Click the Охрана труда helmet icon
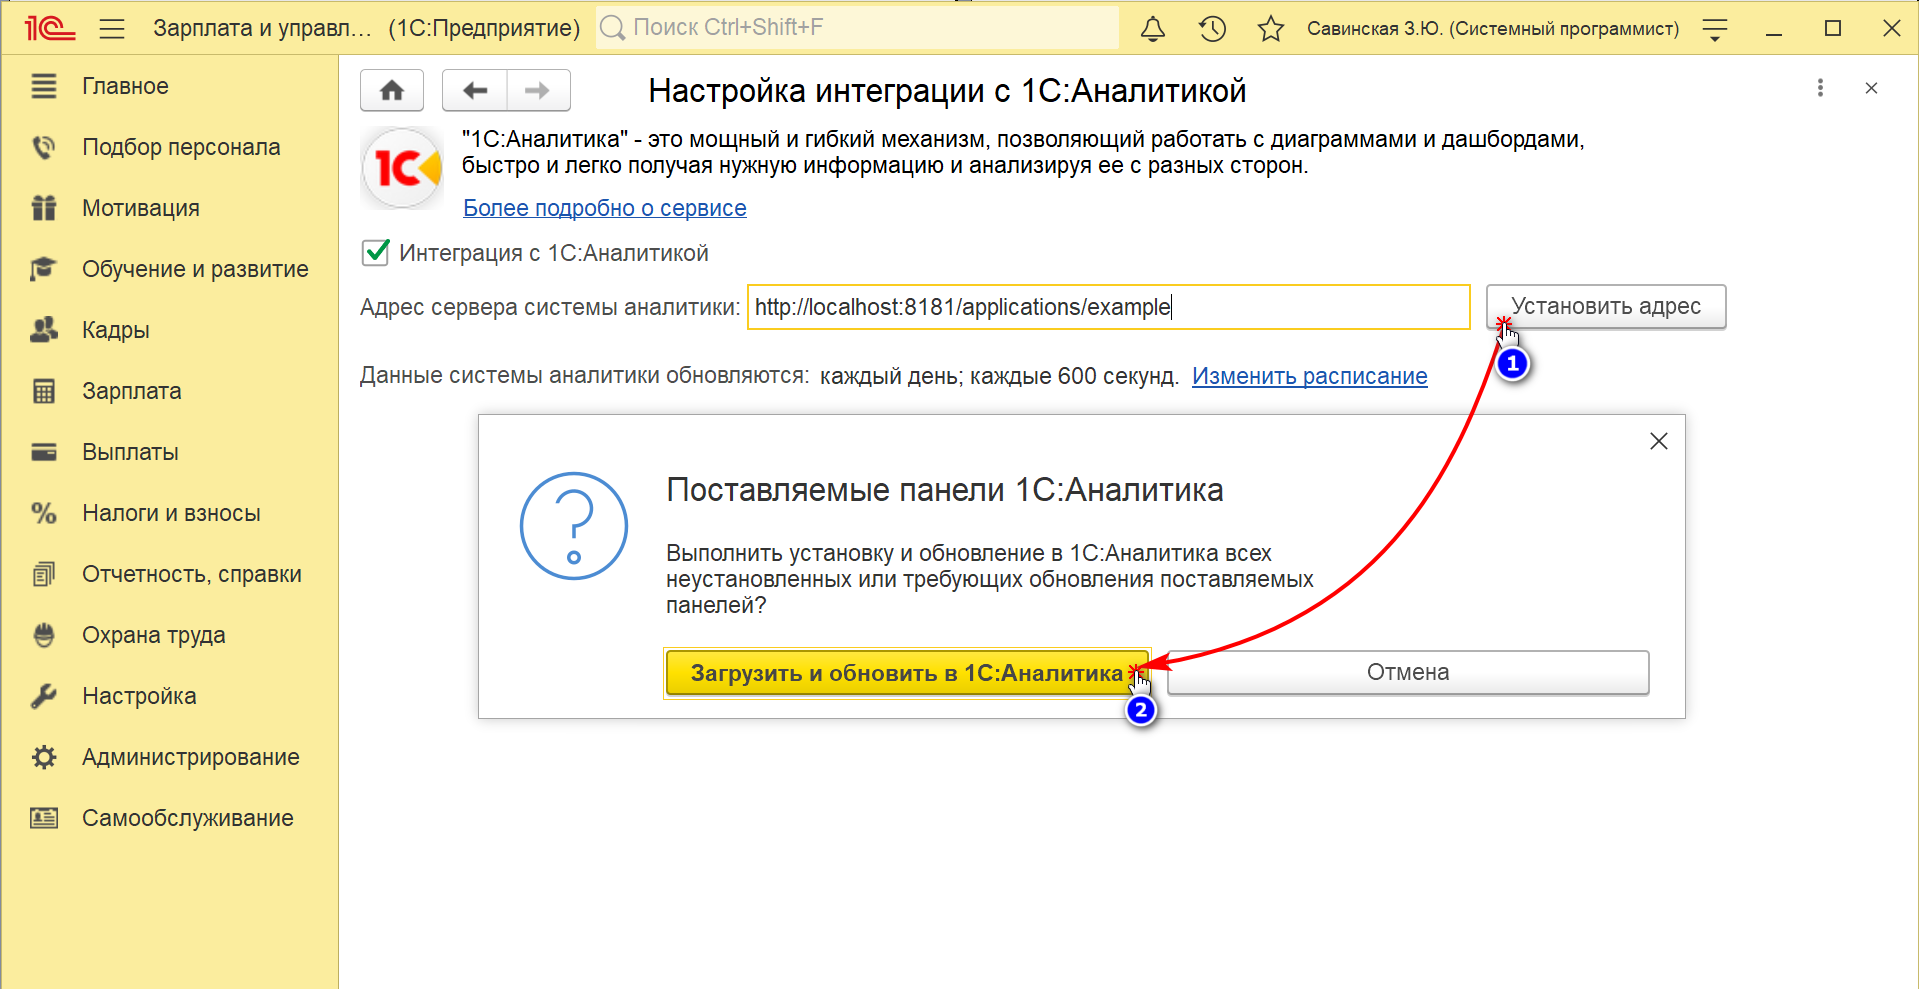The width and height of the screenshot is (1919, 989). [44, 635]
